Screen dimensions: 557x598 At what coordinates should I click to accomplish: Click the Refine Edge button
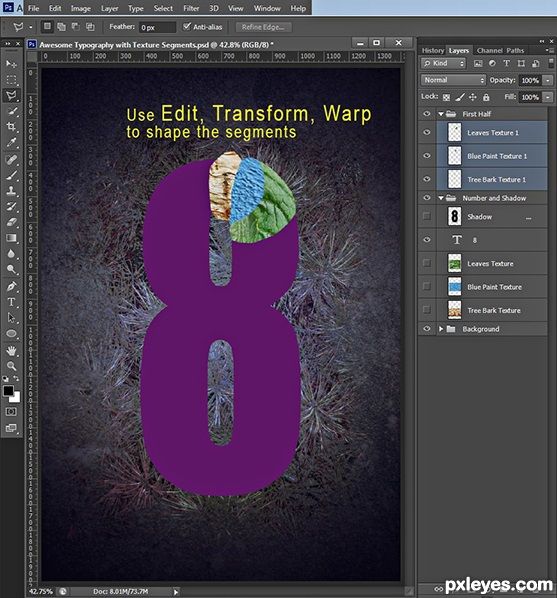click(263, 27)
